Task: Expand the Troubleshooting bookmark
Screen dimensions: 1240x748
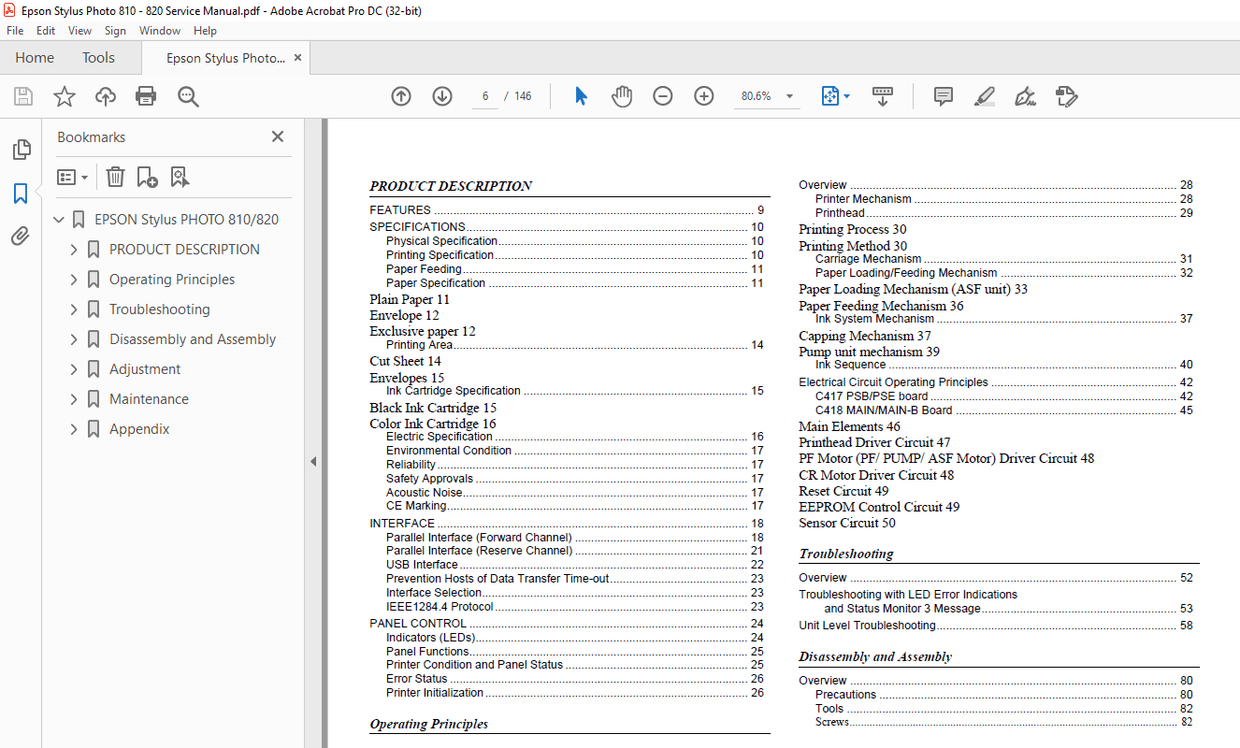Action: pos(73,309)
